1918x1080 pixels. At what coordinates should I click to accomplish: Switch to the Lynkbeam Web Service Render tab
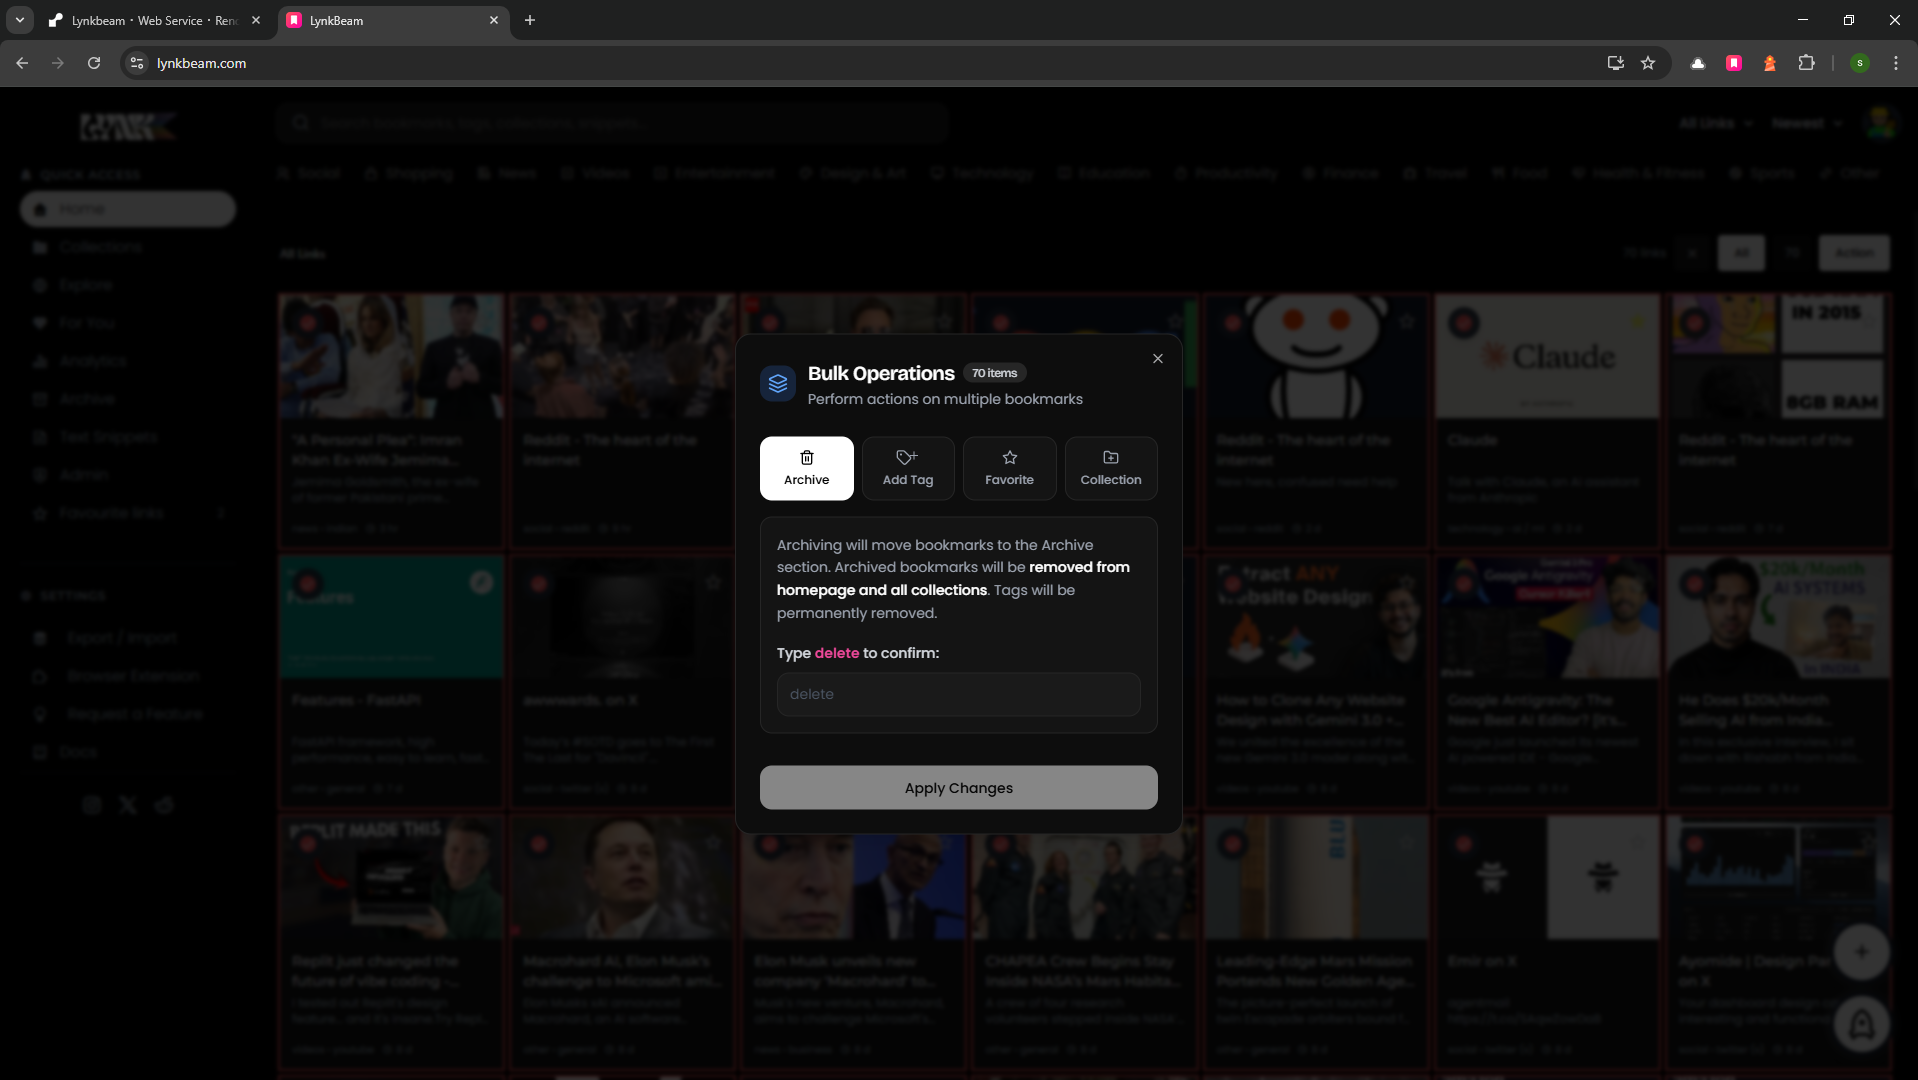[153, 20]
